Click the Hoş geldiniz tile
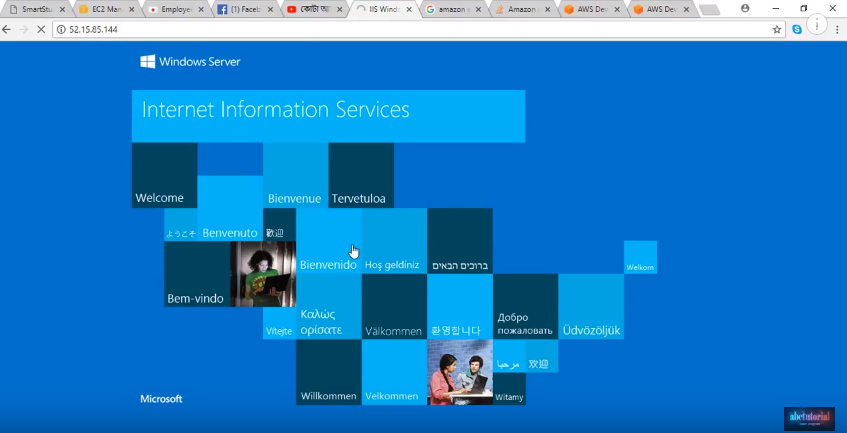Image resolution: width=847 pixels, height=433 pixels. pyautogui.click(x=394, y=241)
